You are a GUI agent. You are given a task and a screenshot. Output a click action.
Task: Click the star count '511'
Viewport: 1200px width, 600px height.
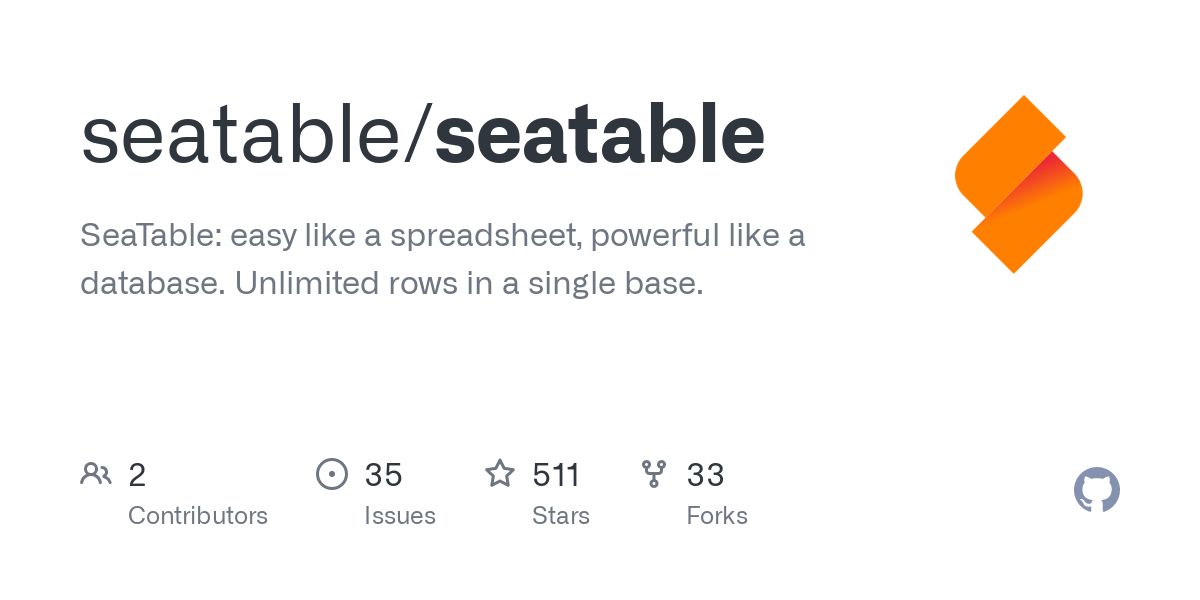556,475
